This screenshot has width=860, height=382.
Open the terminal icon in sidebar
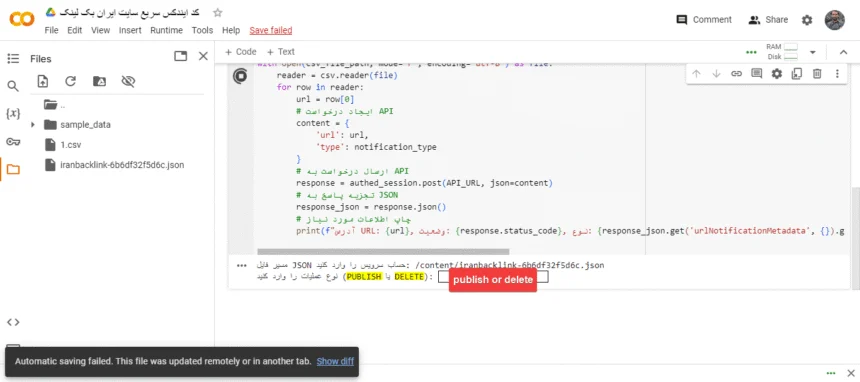pyautogui.click(x=13, y=347)
